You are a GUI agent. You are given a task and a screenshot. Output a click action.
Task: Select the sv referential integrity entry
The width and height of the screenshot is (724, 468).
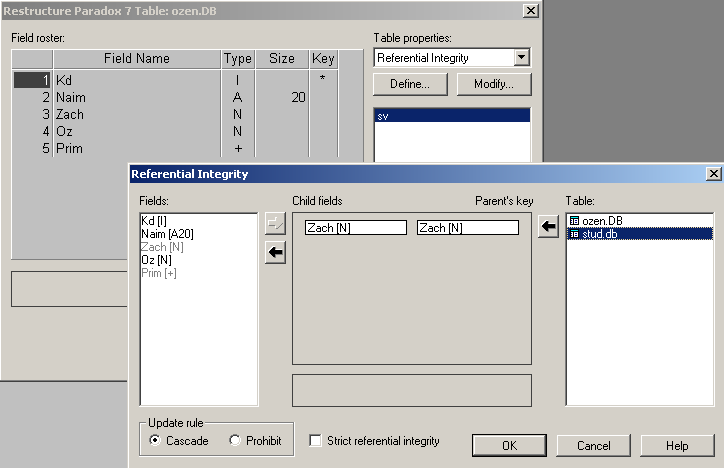[452, 115]
